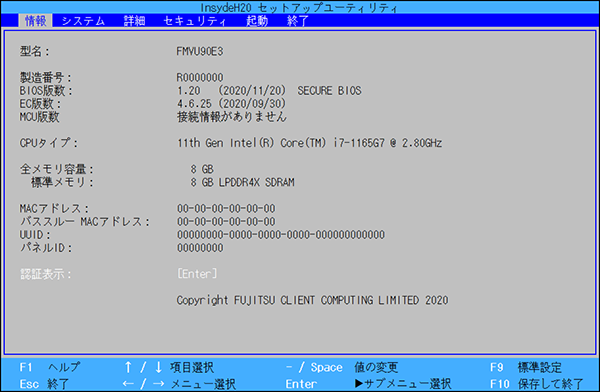
Task: Click the UUID label
Action: click(35, 235)
